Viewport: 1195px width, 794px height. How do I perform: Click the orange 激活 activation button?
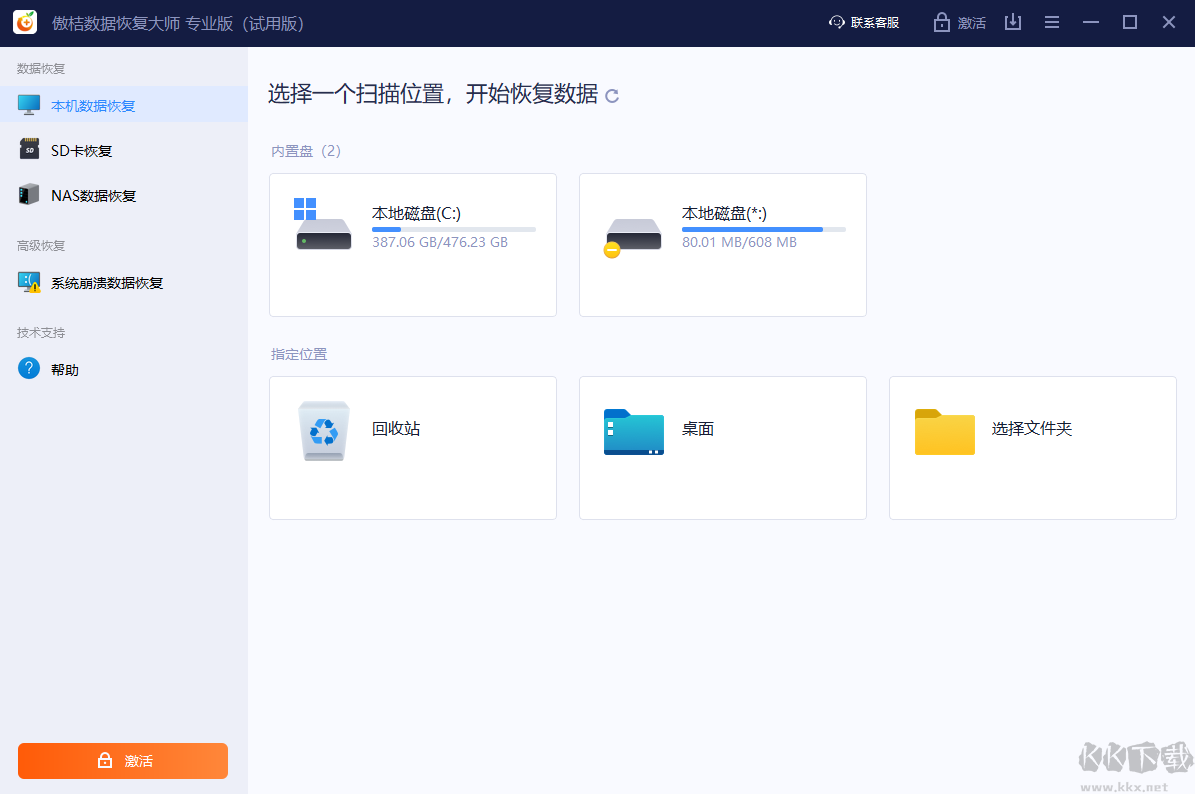122,760
